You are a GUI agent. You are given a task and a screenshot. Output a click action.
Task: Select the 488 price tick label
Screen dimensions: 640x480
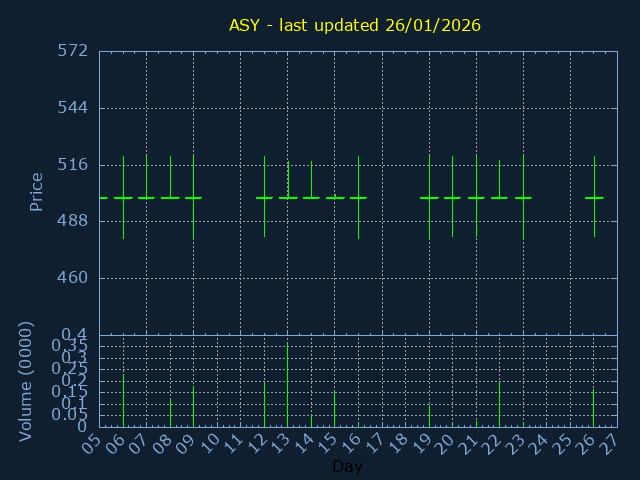[x=72, y=221]
